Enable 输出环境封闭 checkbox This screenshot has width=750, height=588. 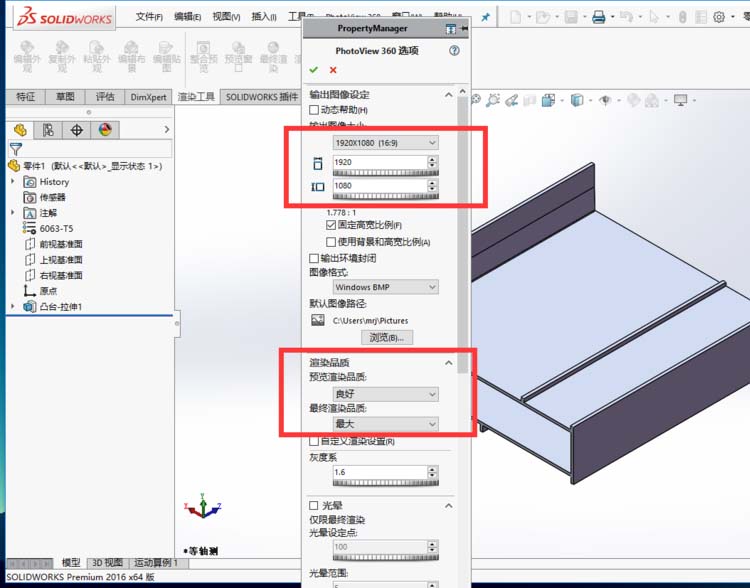click(x=314, y=258)
